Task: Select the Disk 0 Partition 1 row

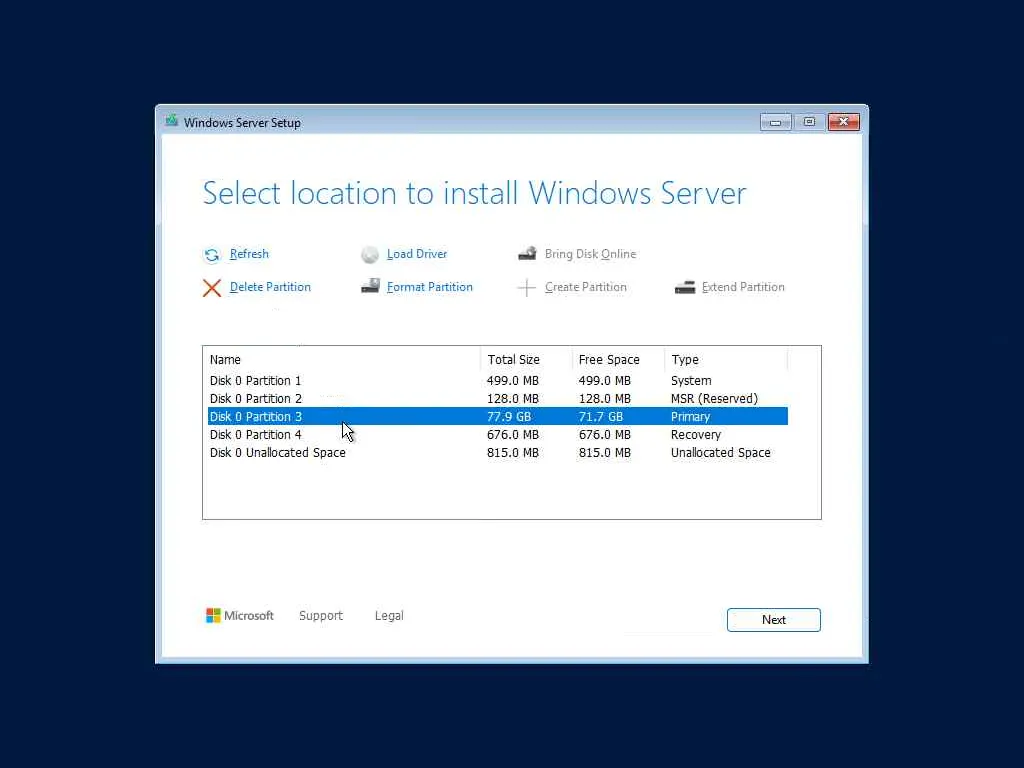Action: pyautogui.click(x=498, y=381)
